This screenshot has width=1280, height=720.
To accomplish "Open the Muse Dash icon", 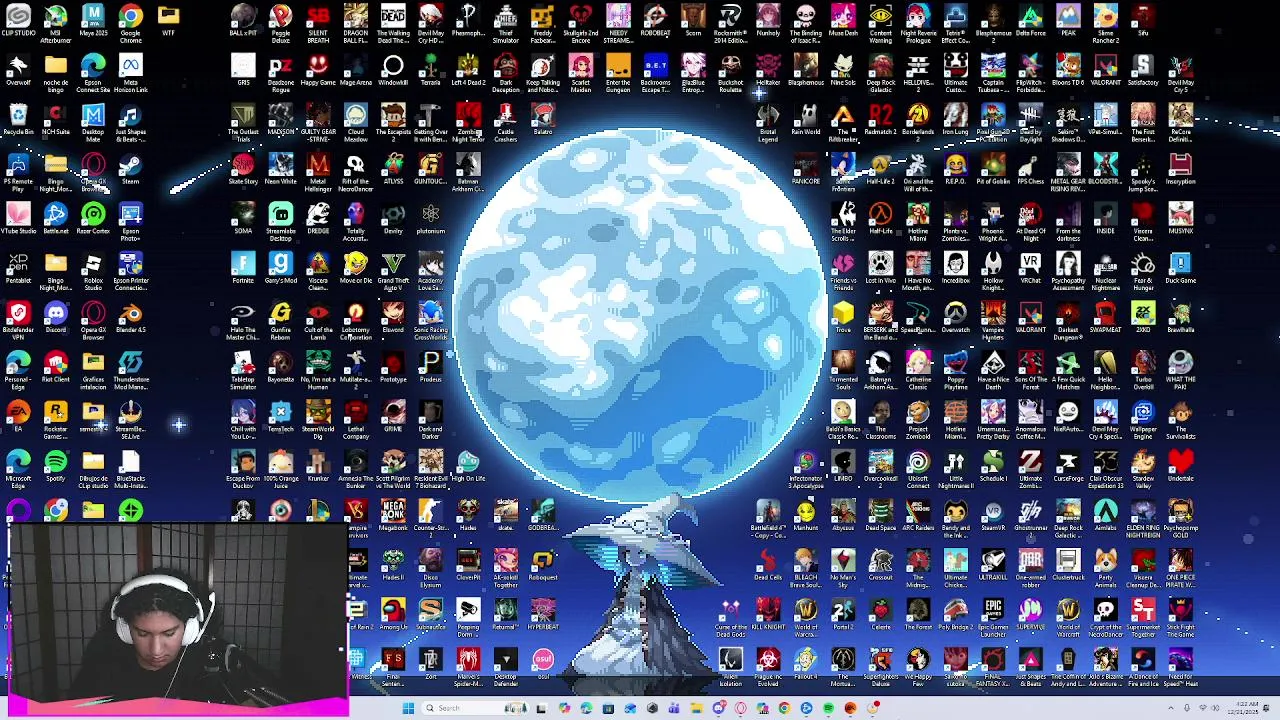I will pyautogui.click(x=843, y=21).
